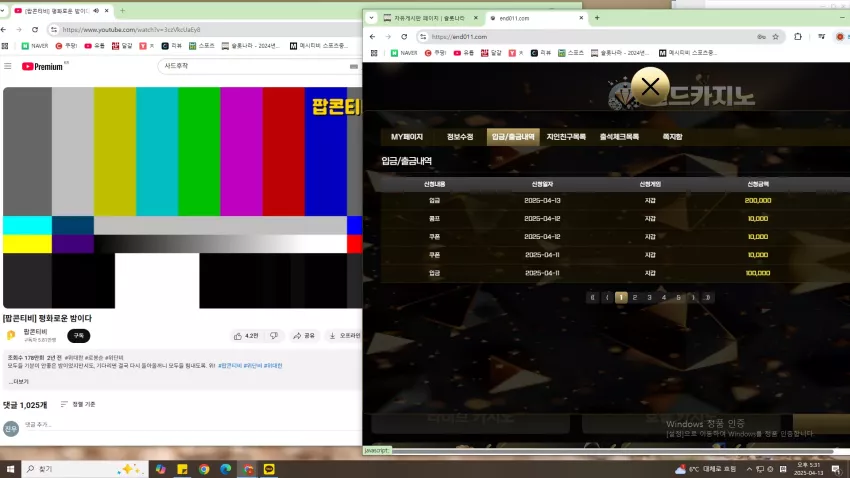
Task: Open the 팝콘티비 channel avatar
Action: point(11,335)
